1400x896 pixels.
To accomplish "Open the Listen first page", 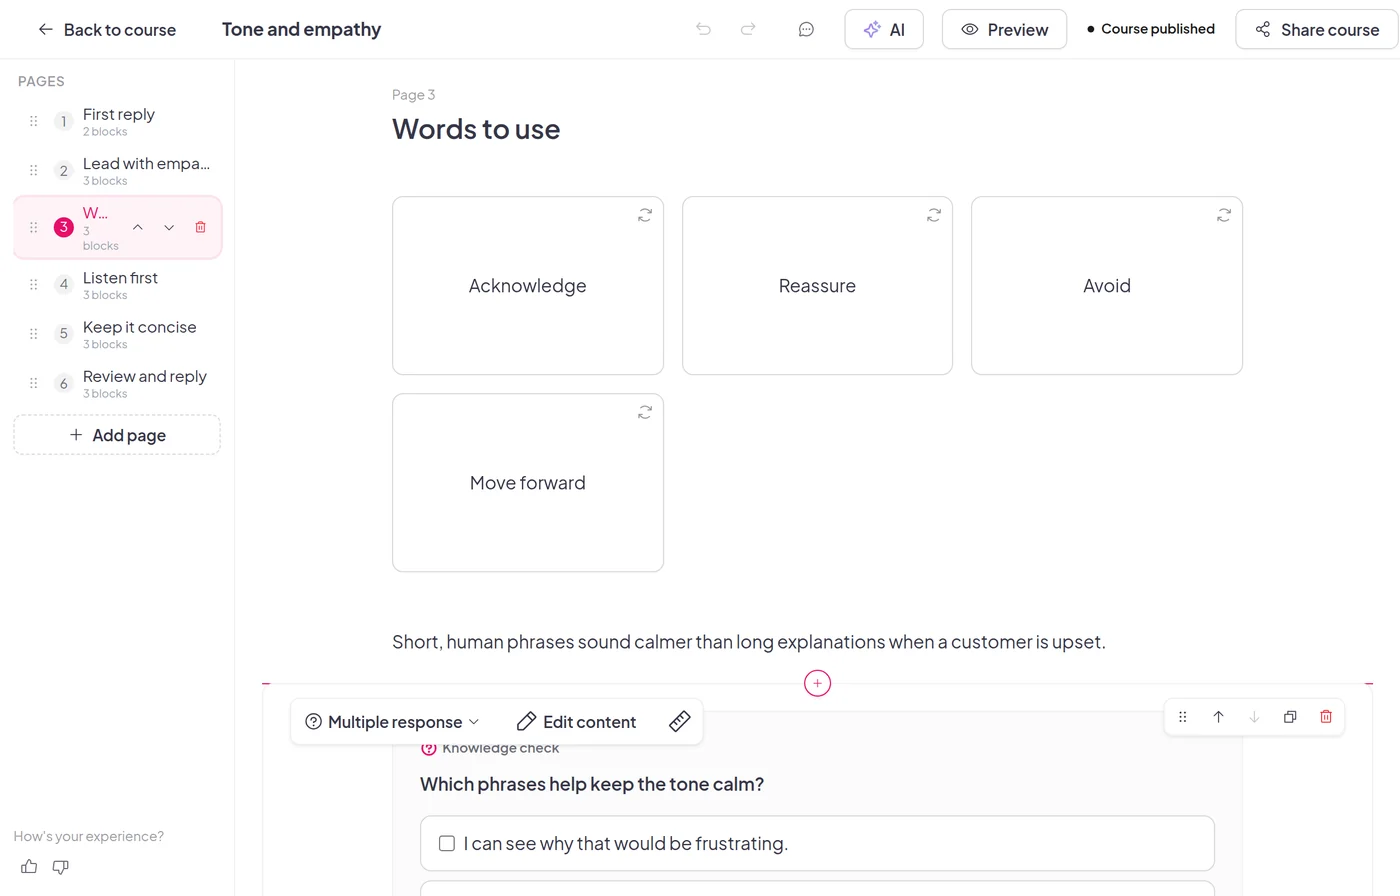I will click(x=117, y=284).
